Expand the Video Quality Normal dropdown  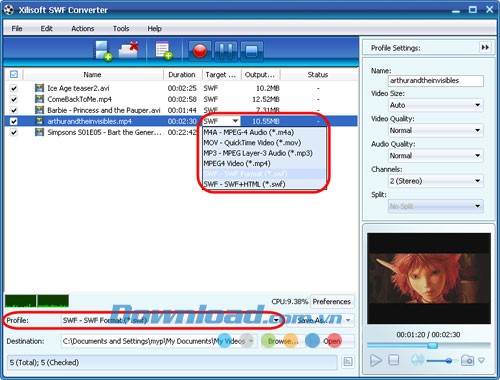[477, 130]
